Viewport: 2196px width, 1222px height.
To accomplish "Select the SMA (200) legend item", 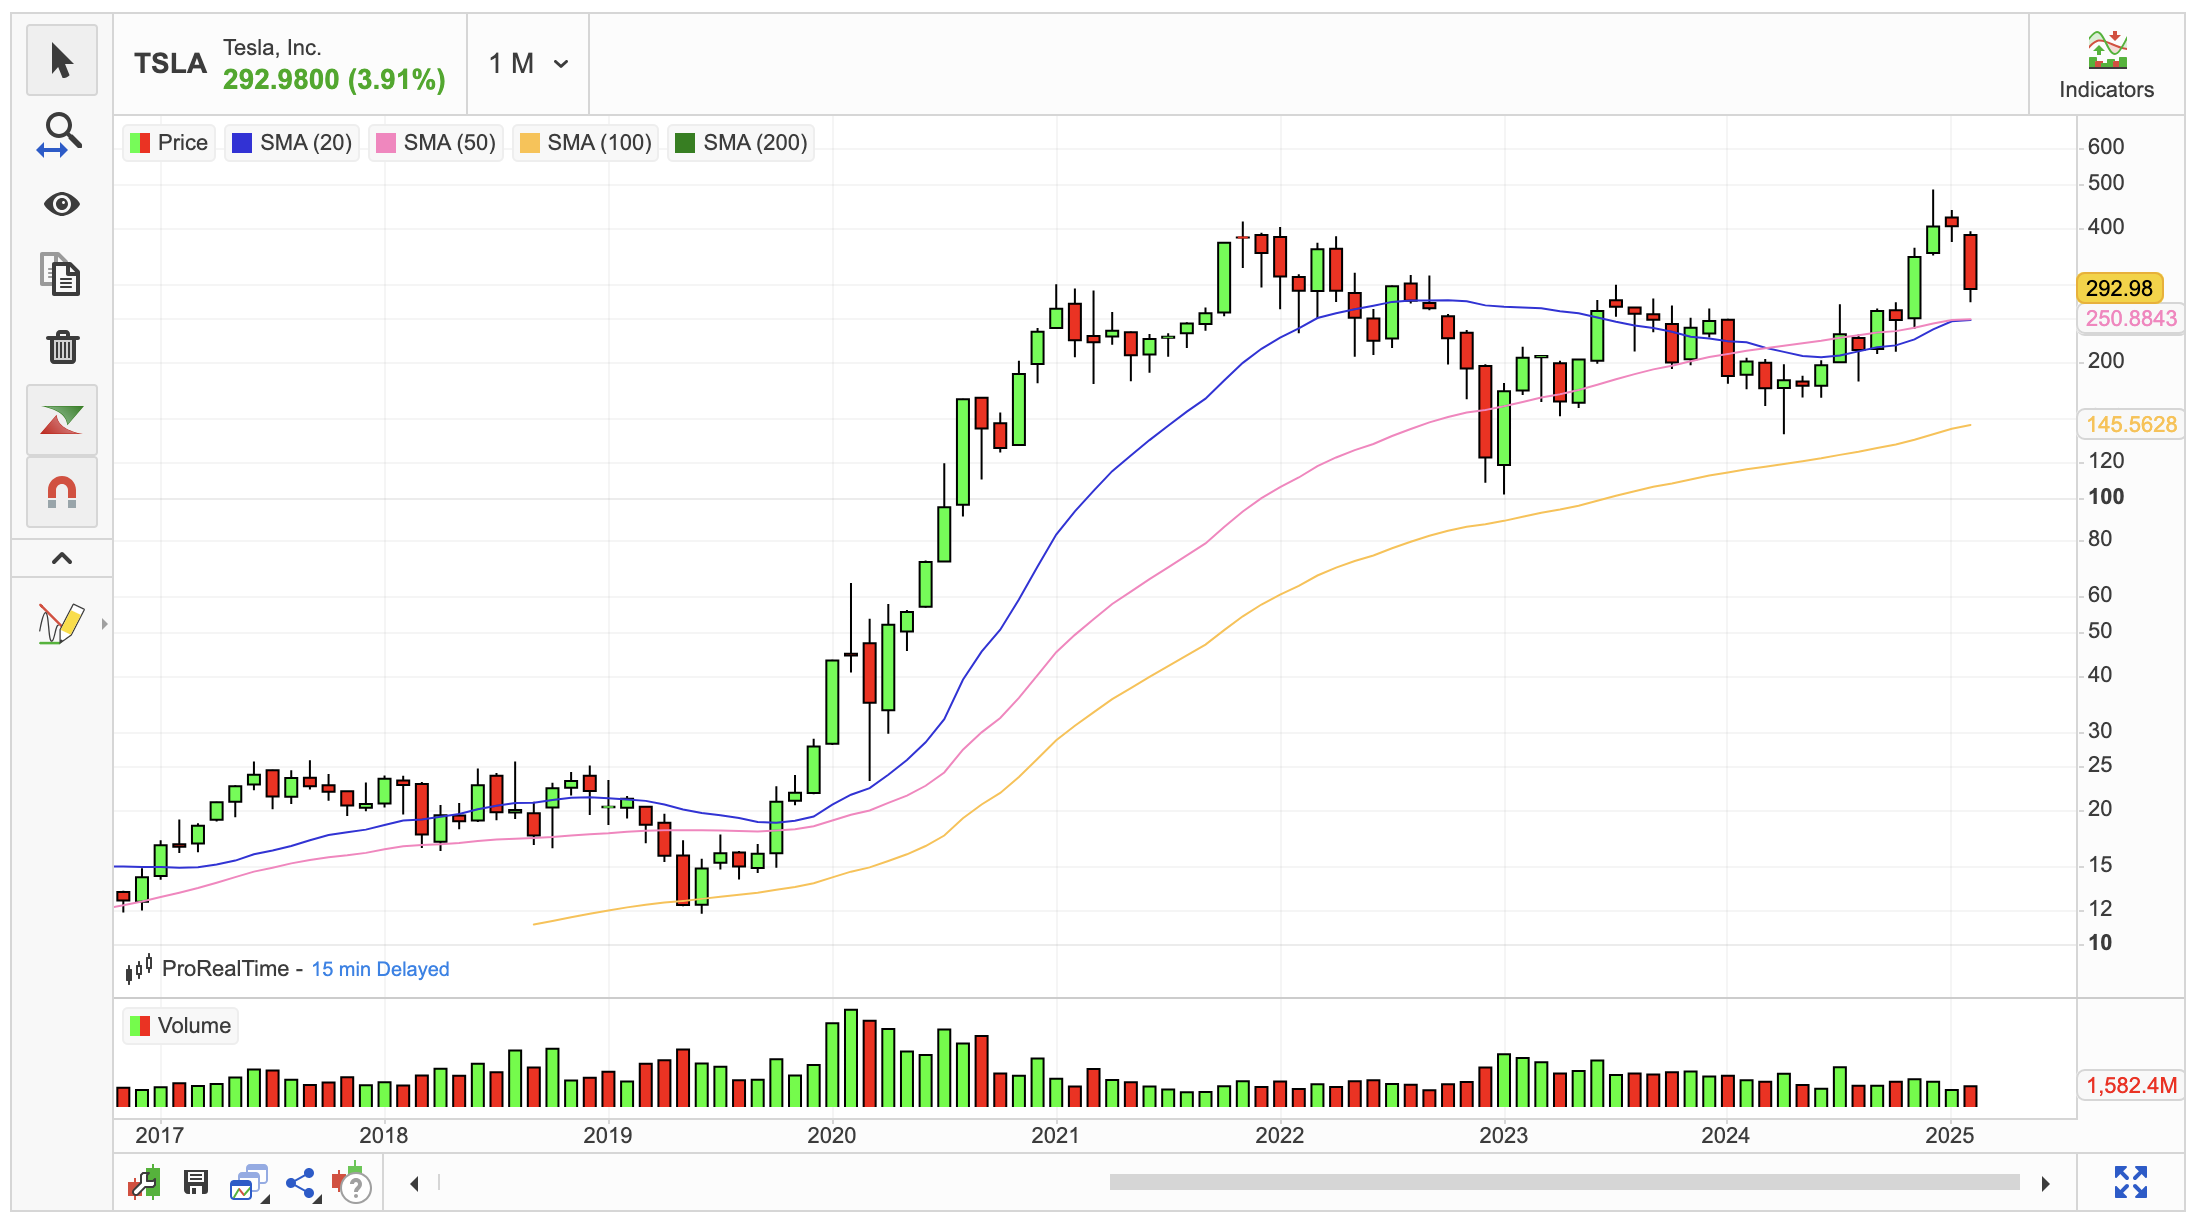I will (742, 143).
